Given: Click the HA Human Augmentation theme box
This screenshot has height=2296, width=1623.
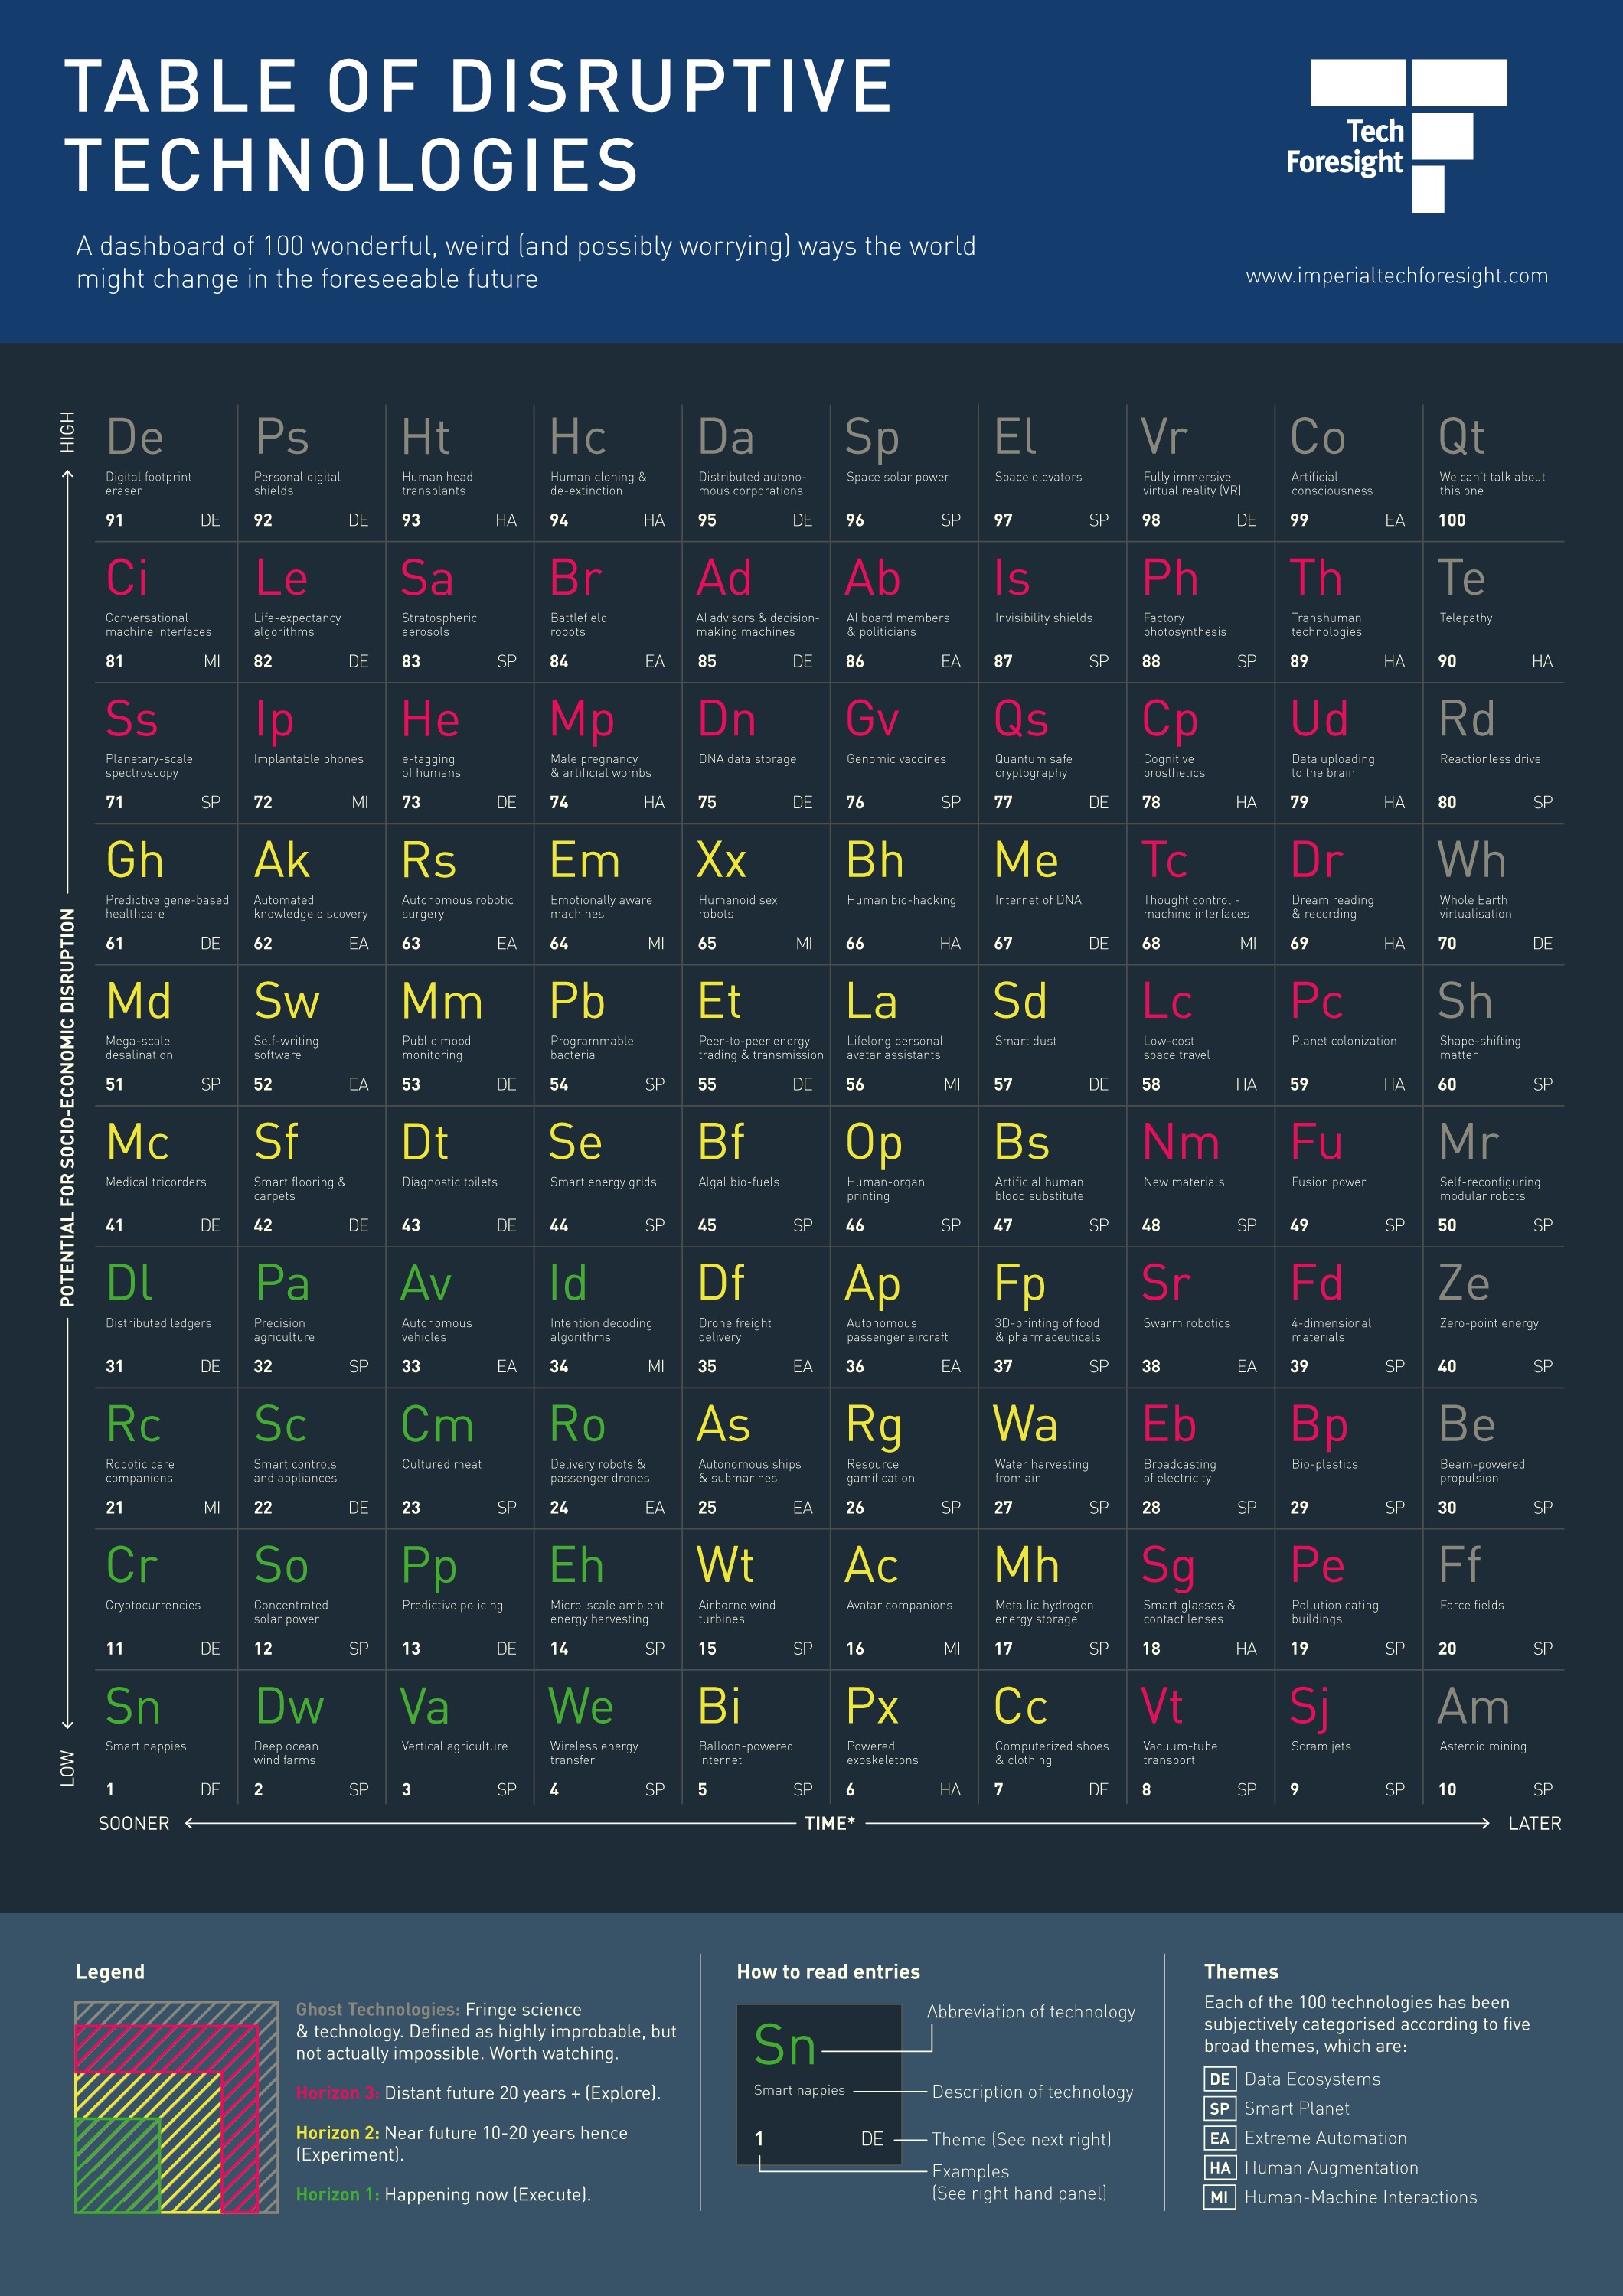Looking at the screenshot, I should [1219, 2167].
